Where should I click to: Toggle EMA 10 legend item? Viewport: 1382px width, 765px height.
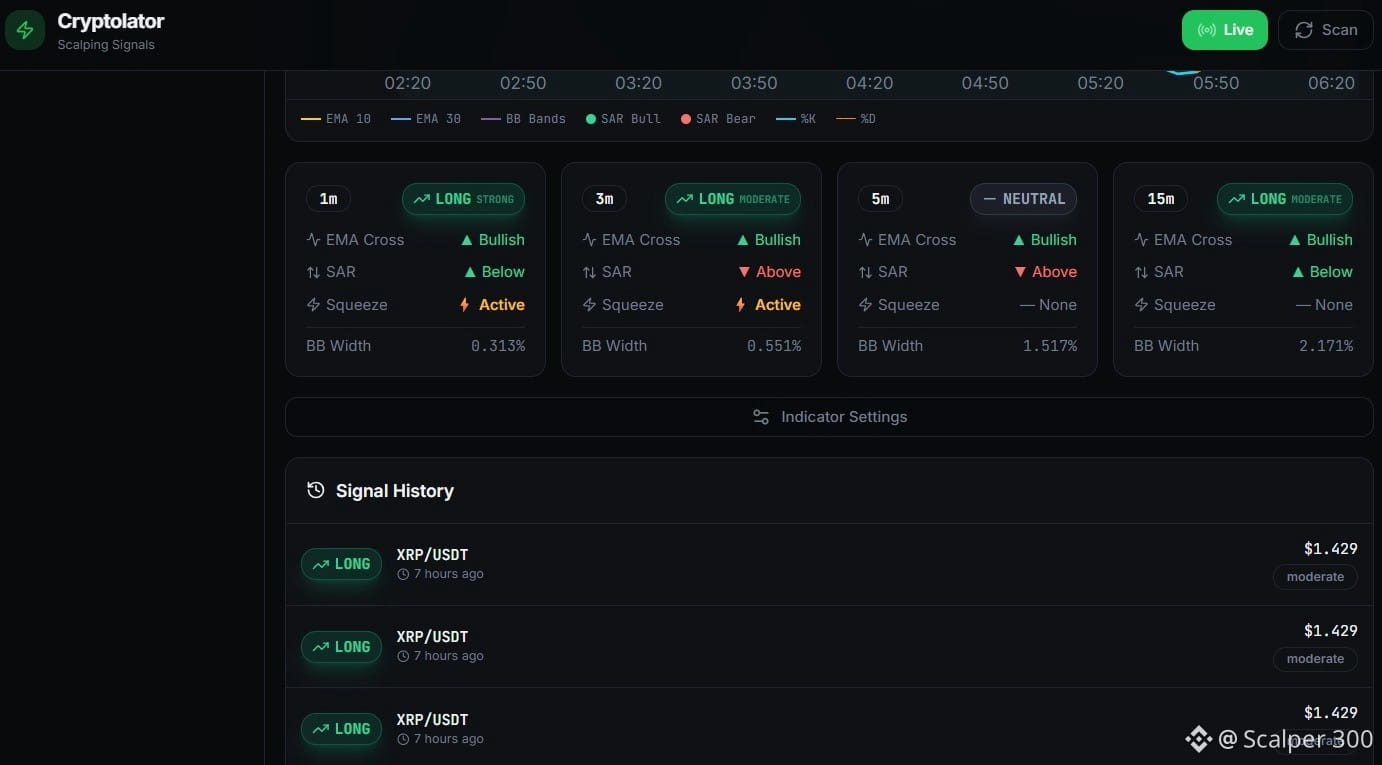(x=336, y=119)
